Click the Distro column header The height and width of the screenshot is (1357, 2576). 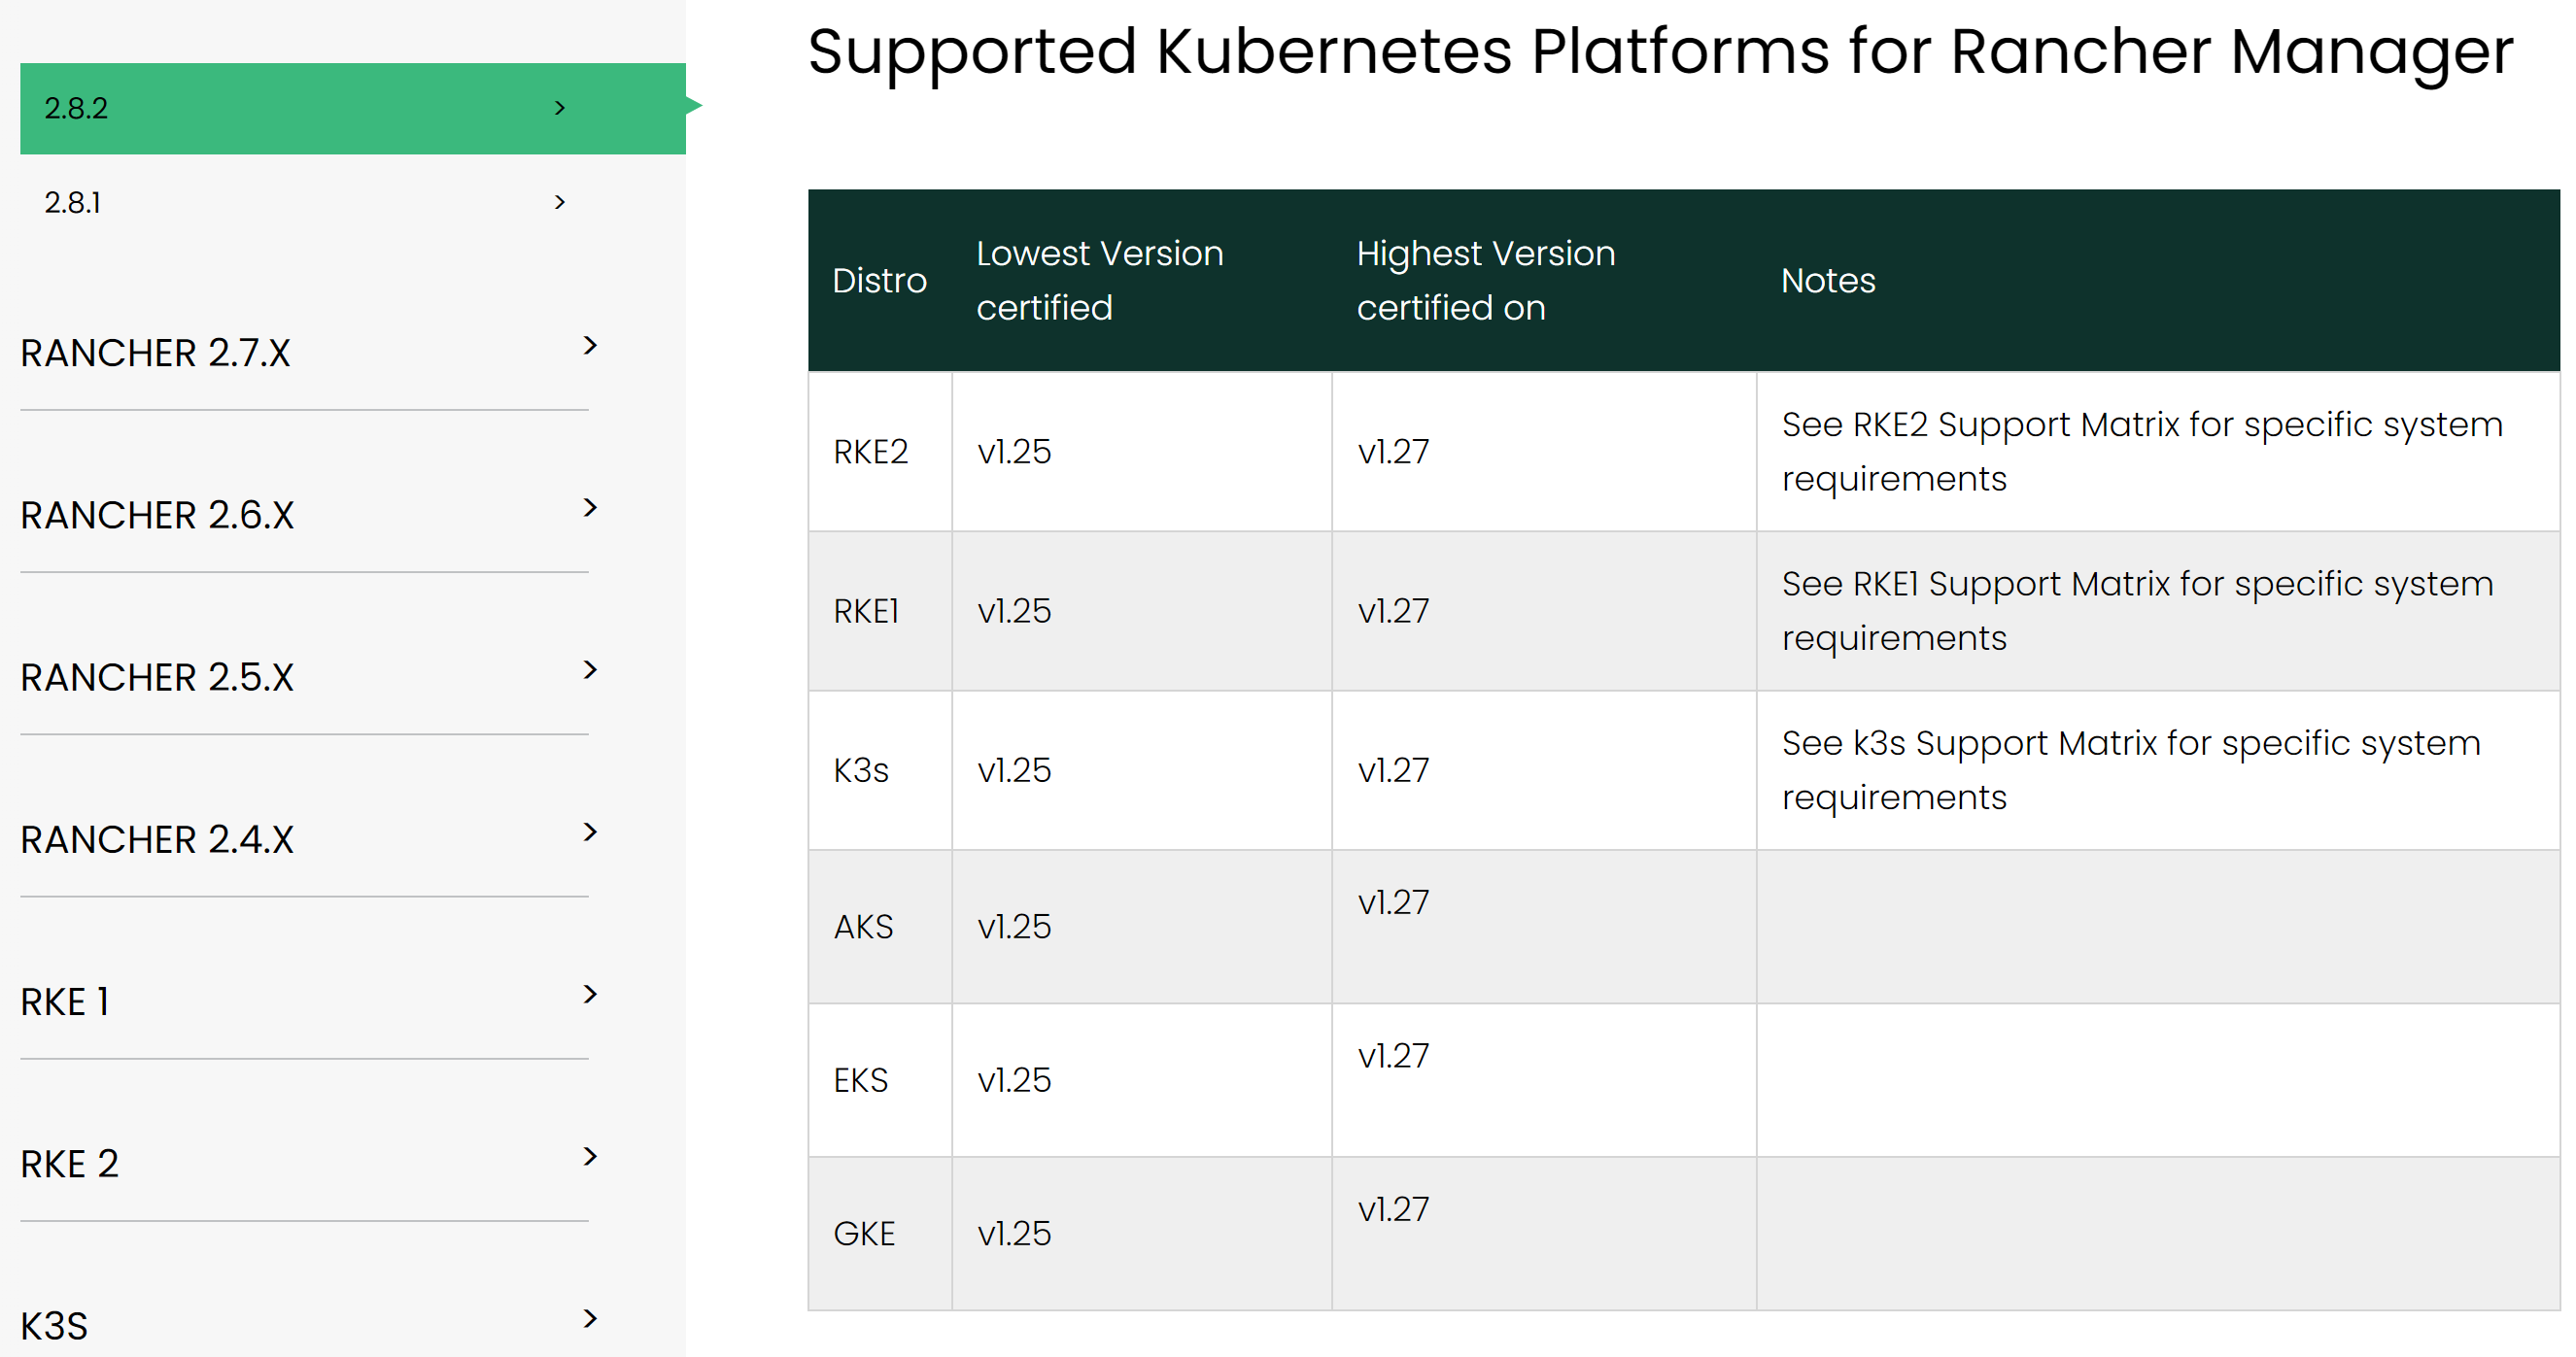tap(880, 281)
